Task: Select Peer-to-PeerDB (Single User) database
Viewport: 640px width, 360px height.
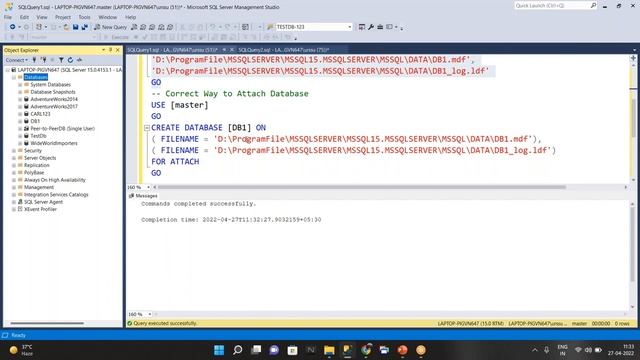Action: pos(62,129)
